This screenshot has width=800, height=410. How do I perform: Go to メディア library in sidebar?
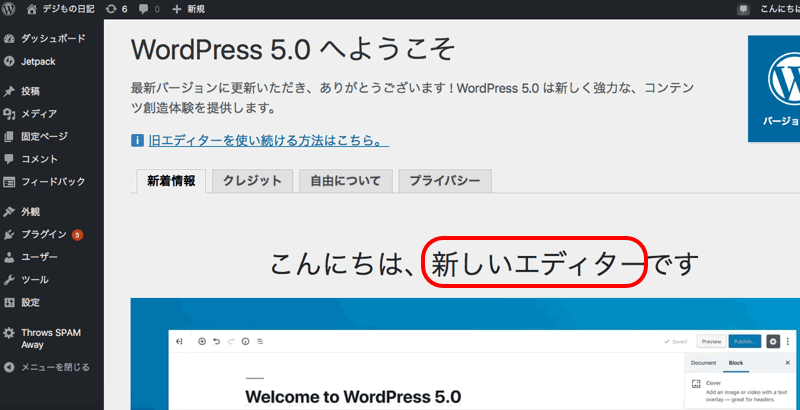click(x=38, y=113)
